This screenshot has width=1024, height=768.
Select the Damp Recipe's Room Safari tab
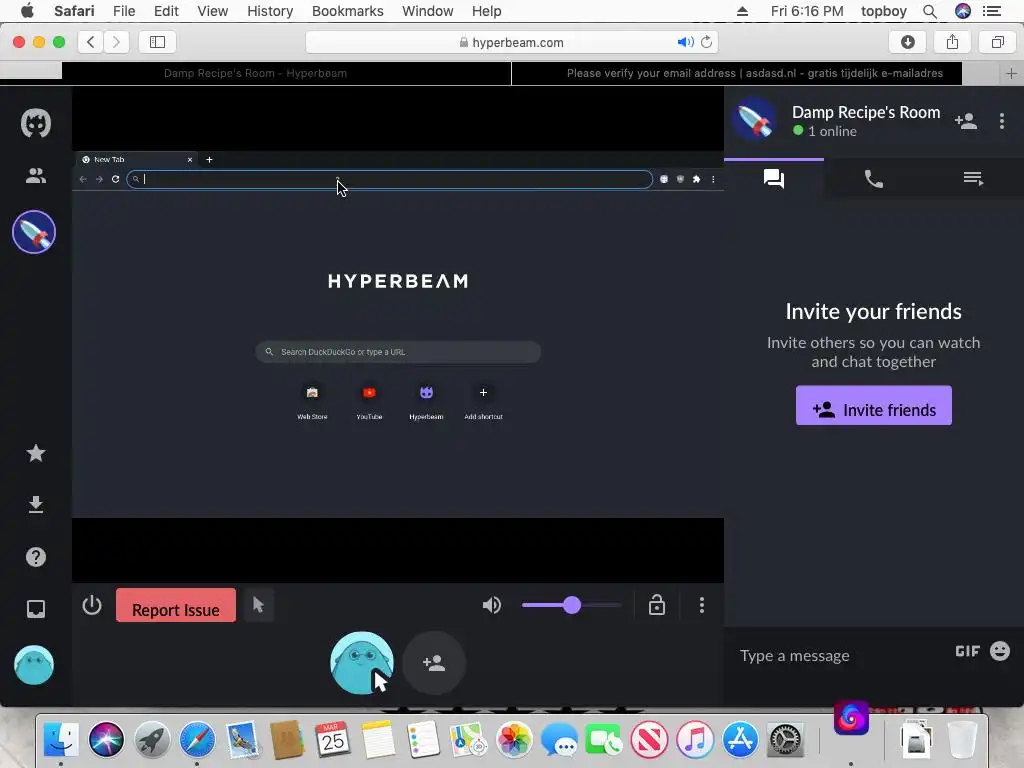[x=255, y=73]
